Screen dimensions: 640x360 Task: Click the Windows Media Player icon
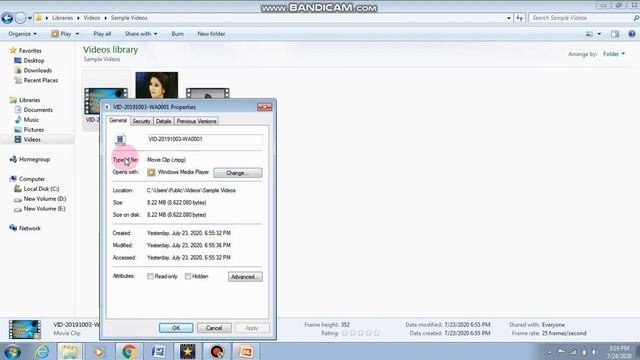(x=151, y=172)
